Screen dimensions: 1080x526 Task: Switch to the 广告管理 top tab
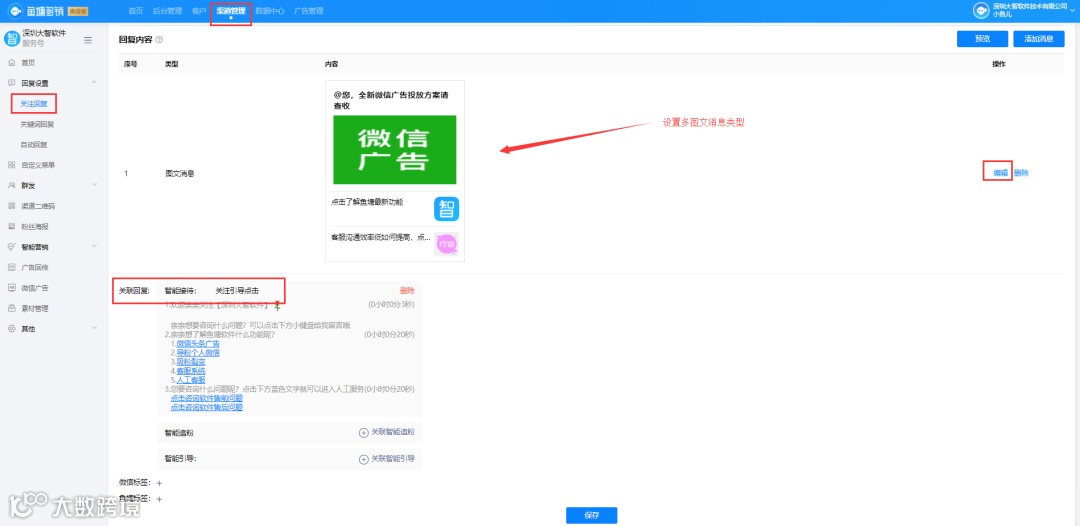click(x=308, y=11)
